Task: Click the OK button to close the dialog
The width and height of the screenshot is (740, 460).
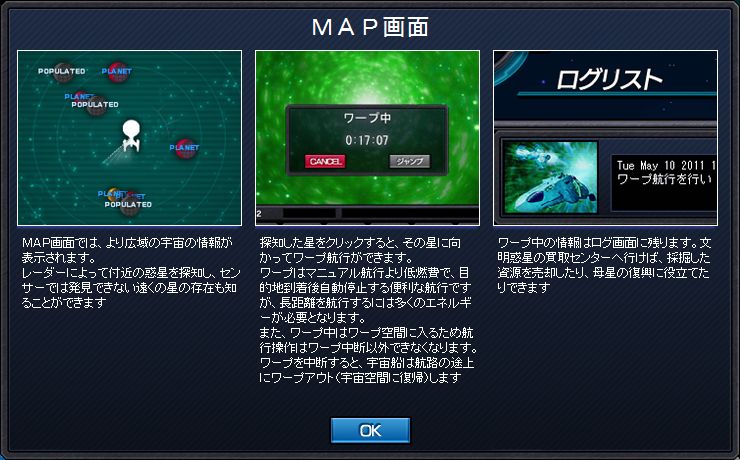Action: tap(370, 430)
